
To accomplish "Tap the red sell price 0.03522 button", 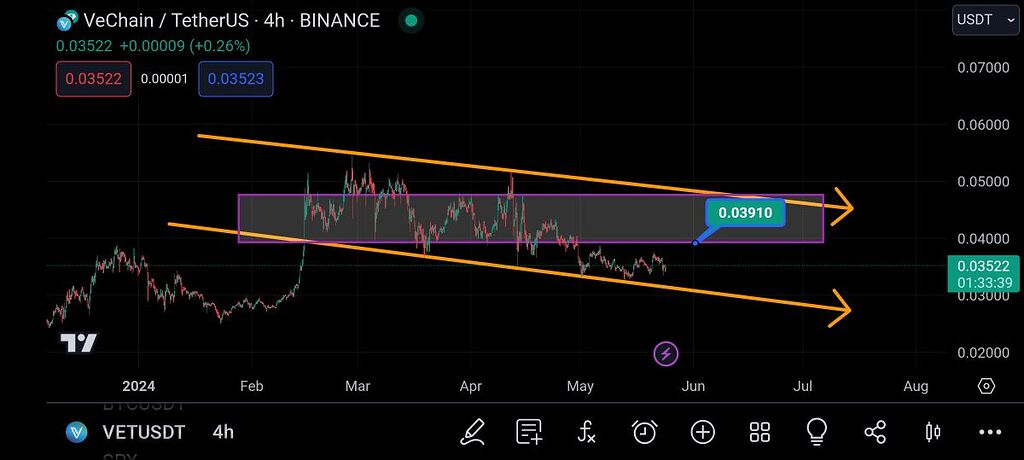I will (93, 79).
